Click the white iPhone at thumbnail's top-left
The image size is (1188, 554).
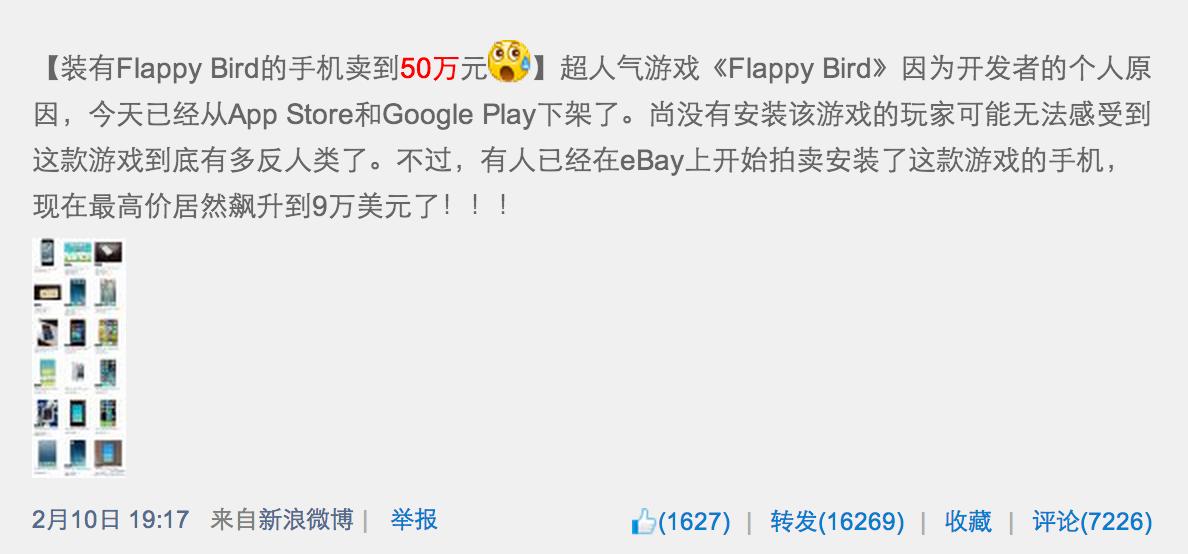[47, 252]
